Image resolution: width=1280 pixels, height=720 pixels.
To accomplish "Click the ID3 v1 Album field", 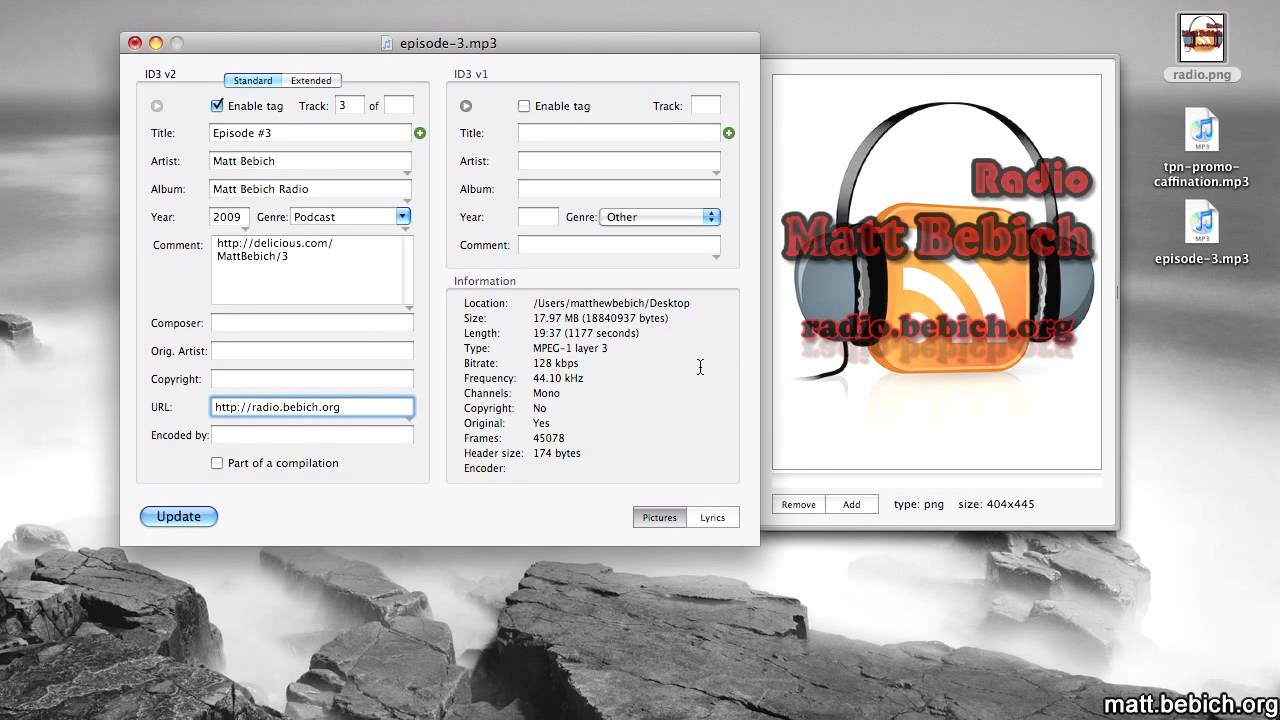I will point(619,189).
